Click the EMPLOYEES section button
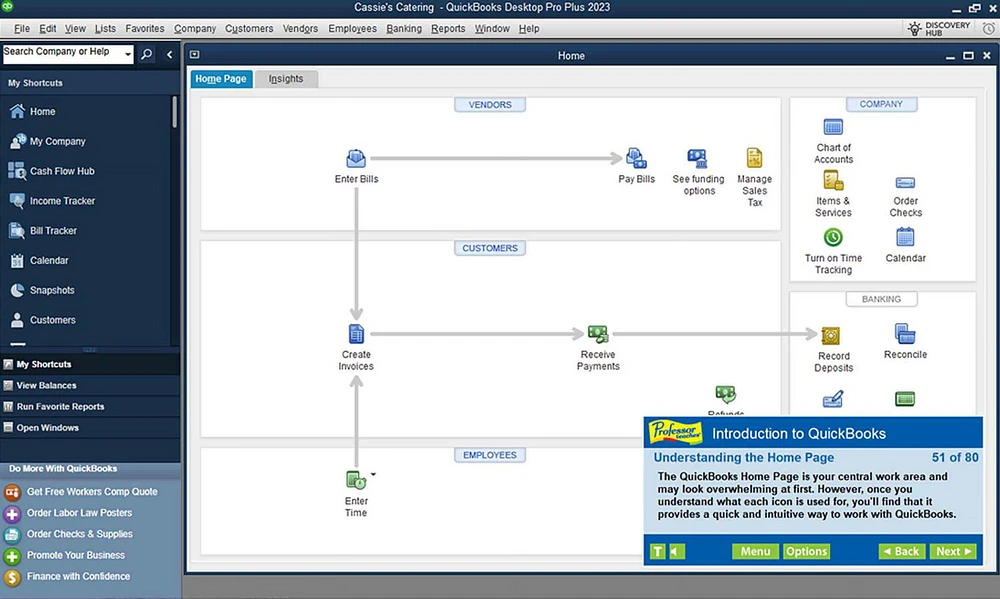1000x599 pixels. [490, 455]
